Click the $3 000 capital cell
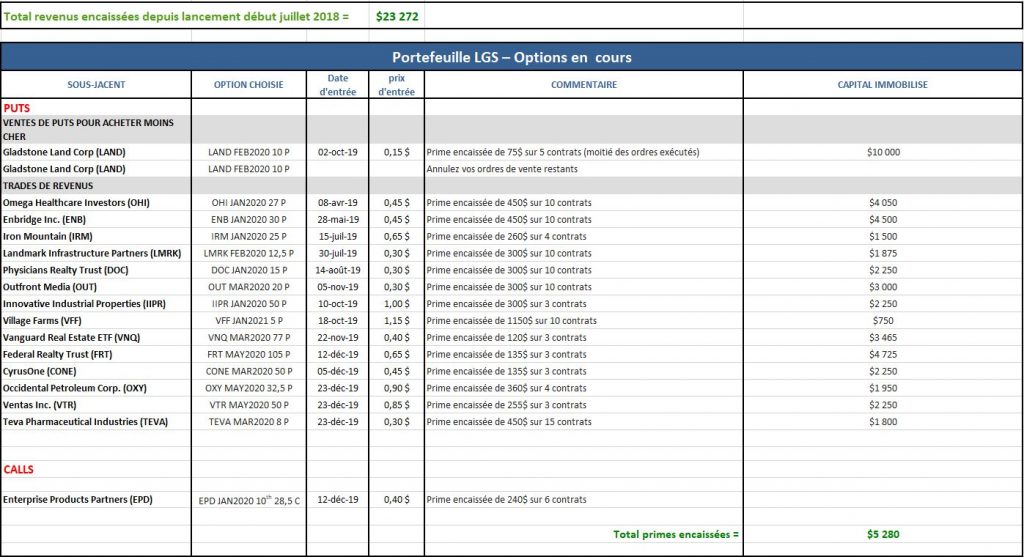Image resolution: width=1024 pixels, height=557 pixels. (883, 287)
